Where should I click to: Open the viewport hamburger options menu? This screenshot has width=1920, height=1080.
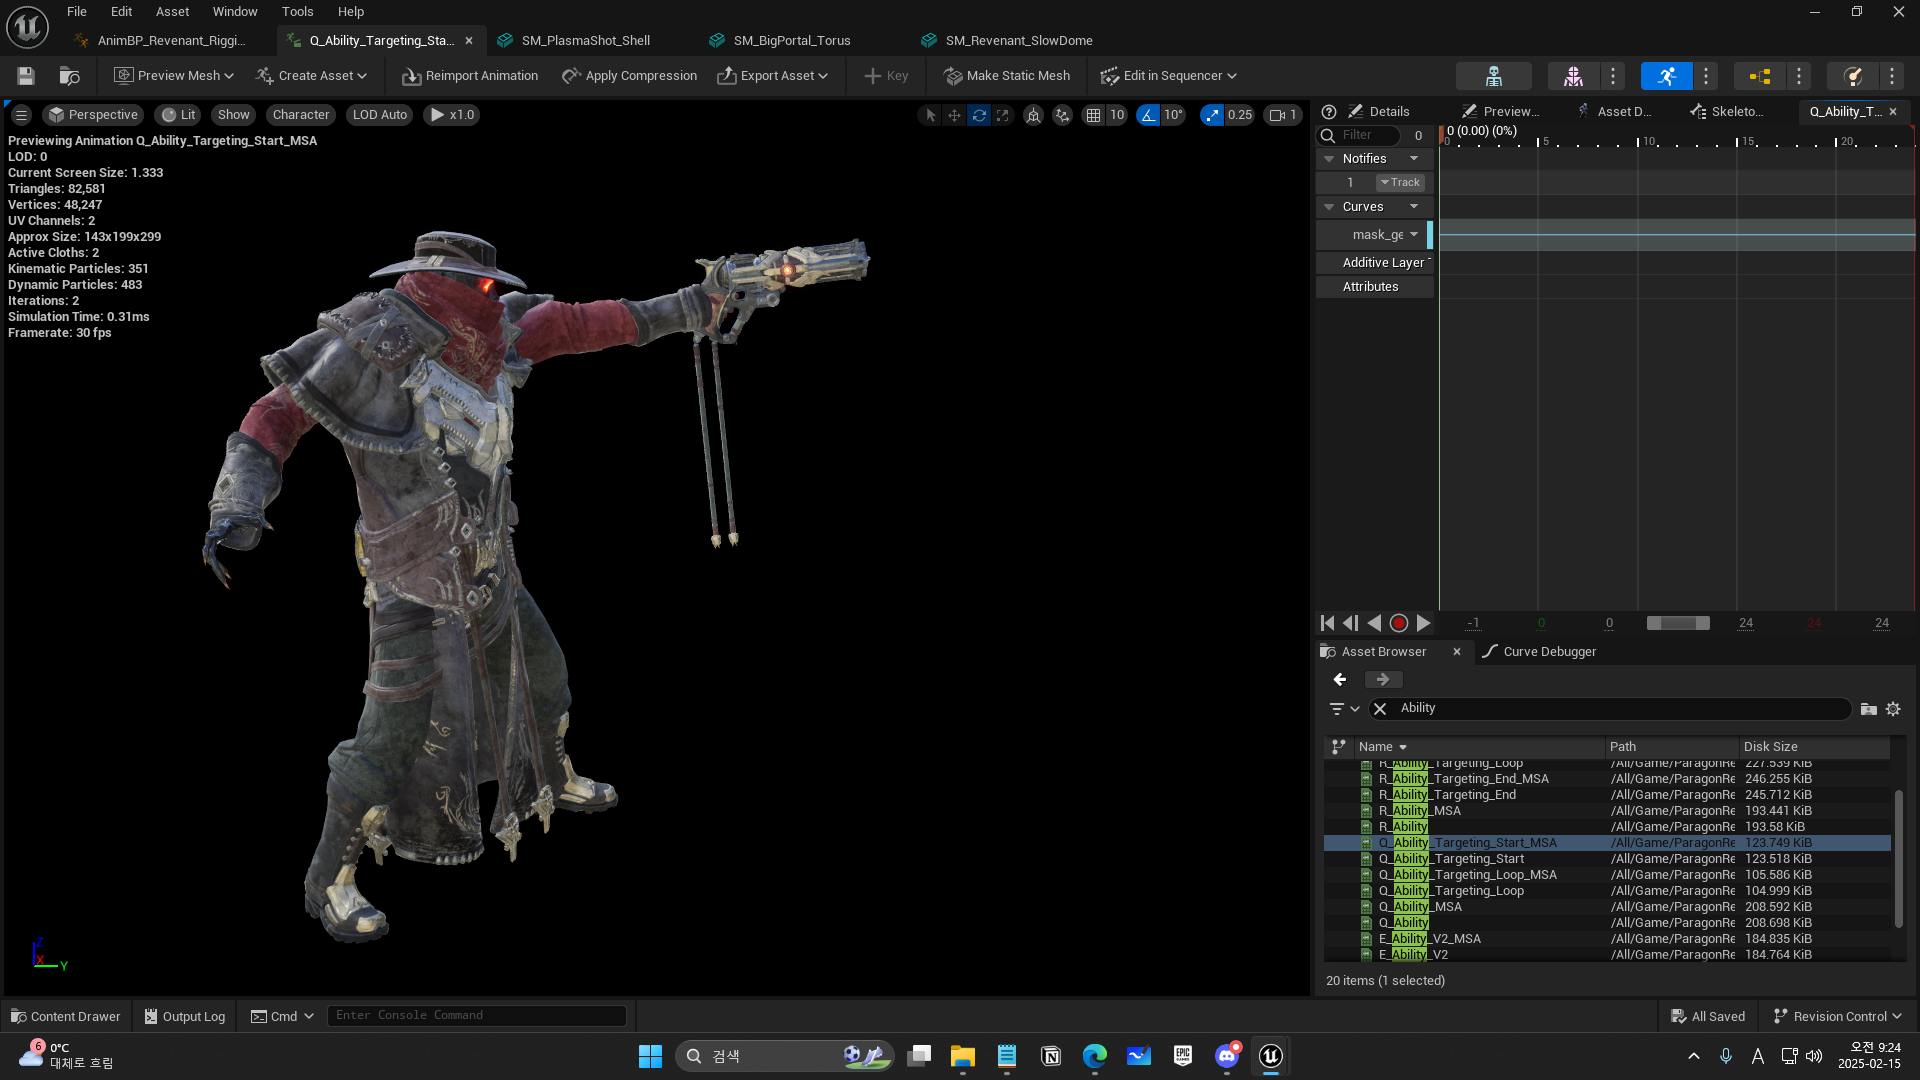click(21, 115)
